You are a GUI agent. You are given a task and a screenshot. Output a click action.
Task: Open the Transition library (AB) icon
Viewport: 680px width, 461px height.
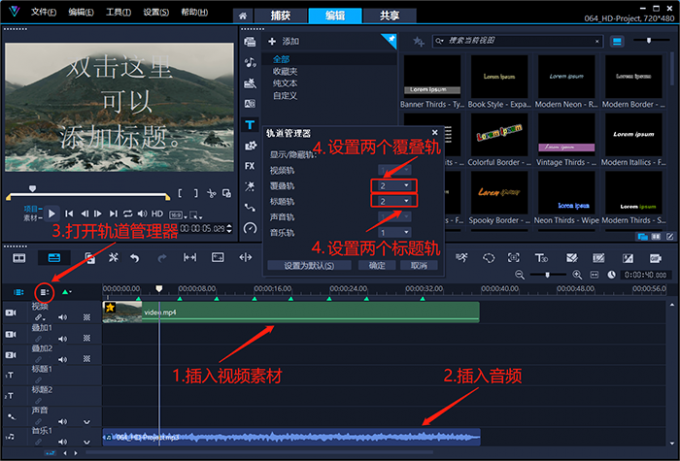(250, 104)
